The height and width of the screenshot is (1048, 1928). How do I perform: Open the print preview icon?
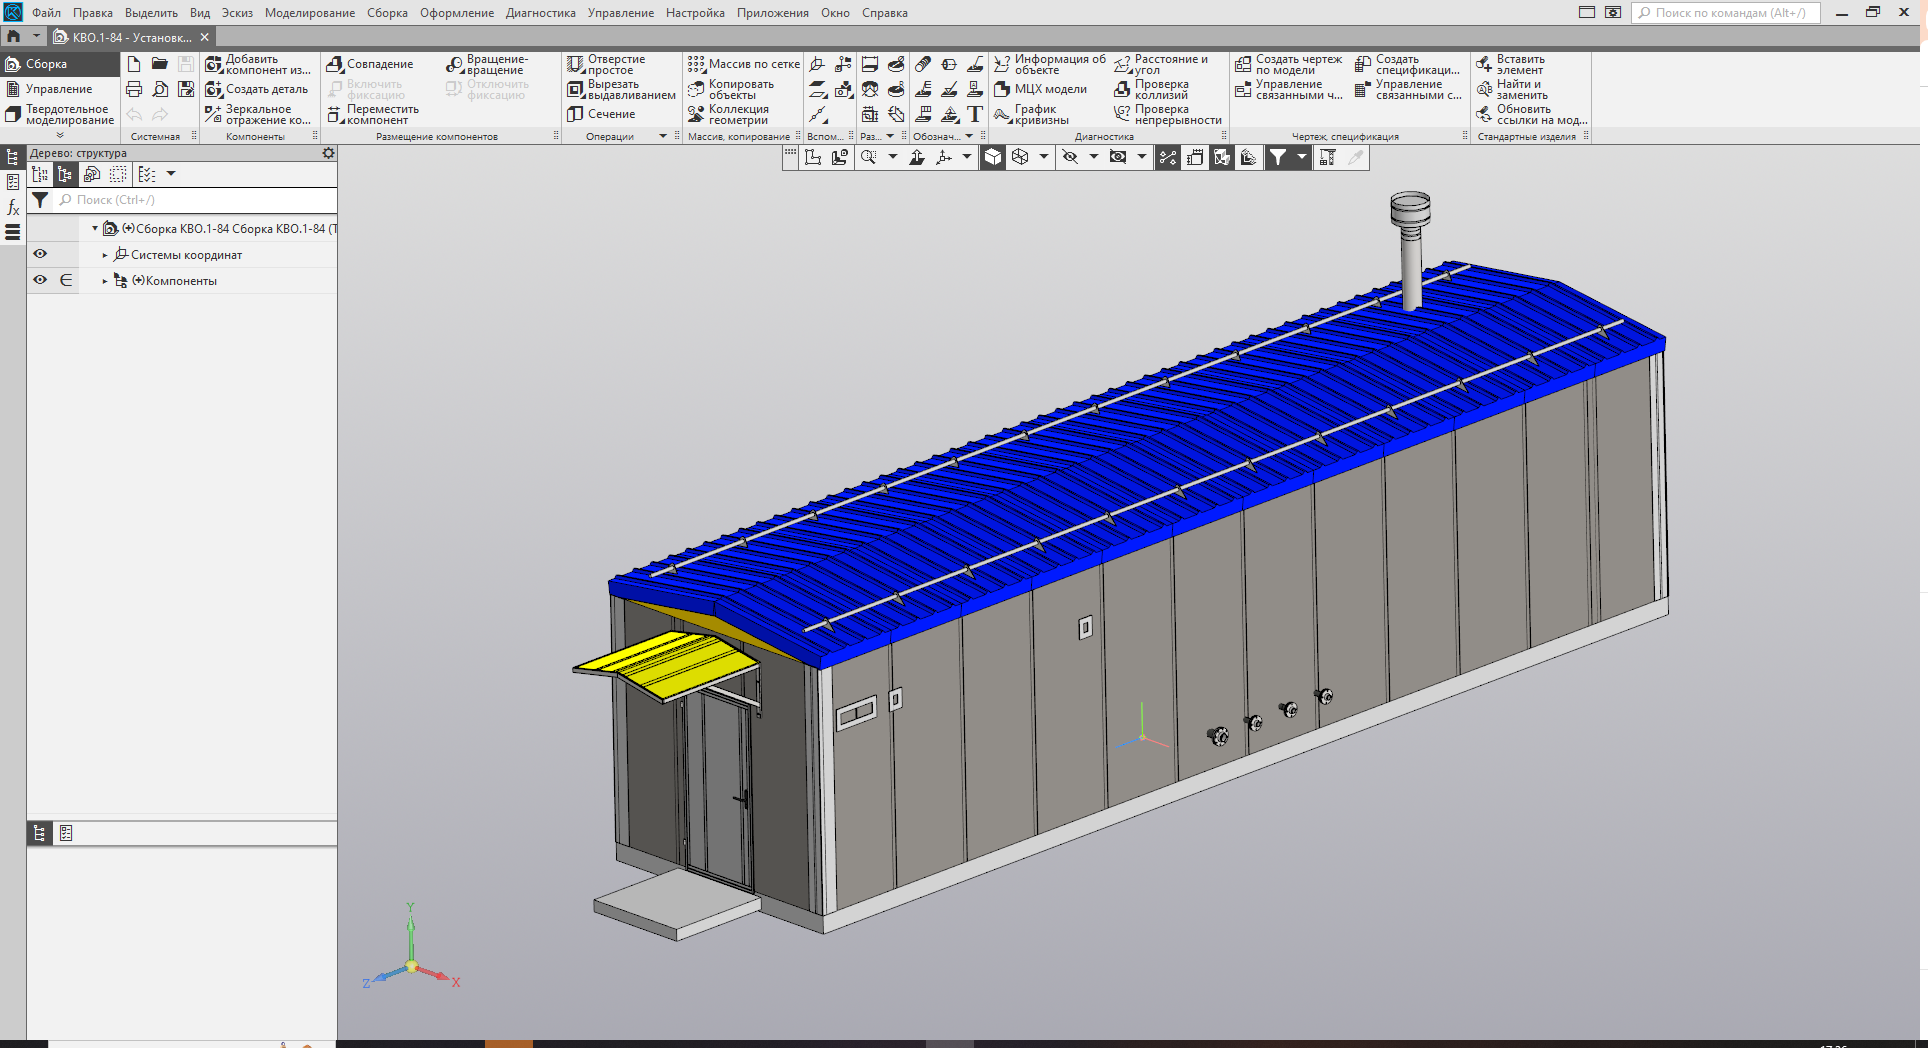point(160,90)
